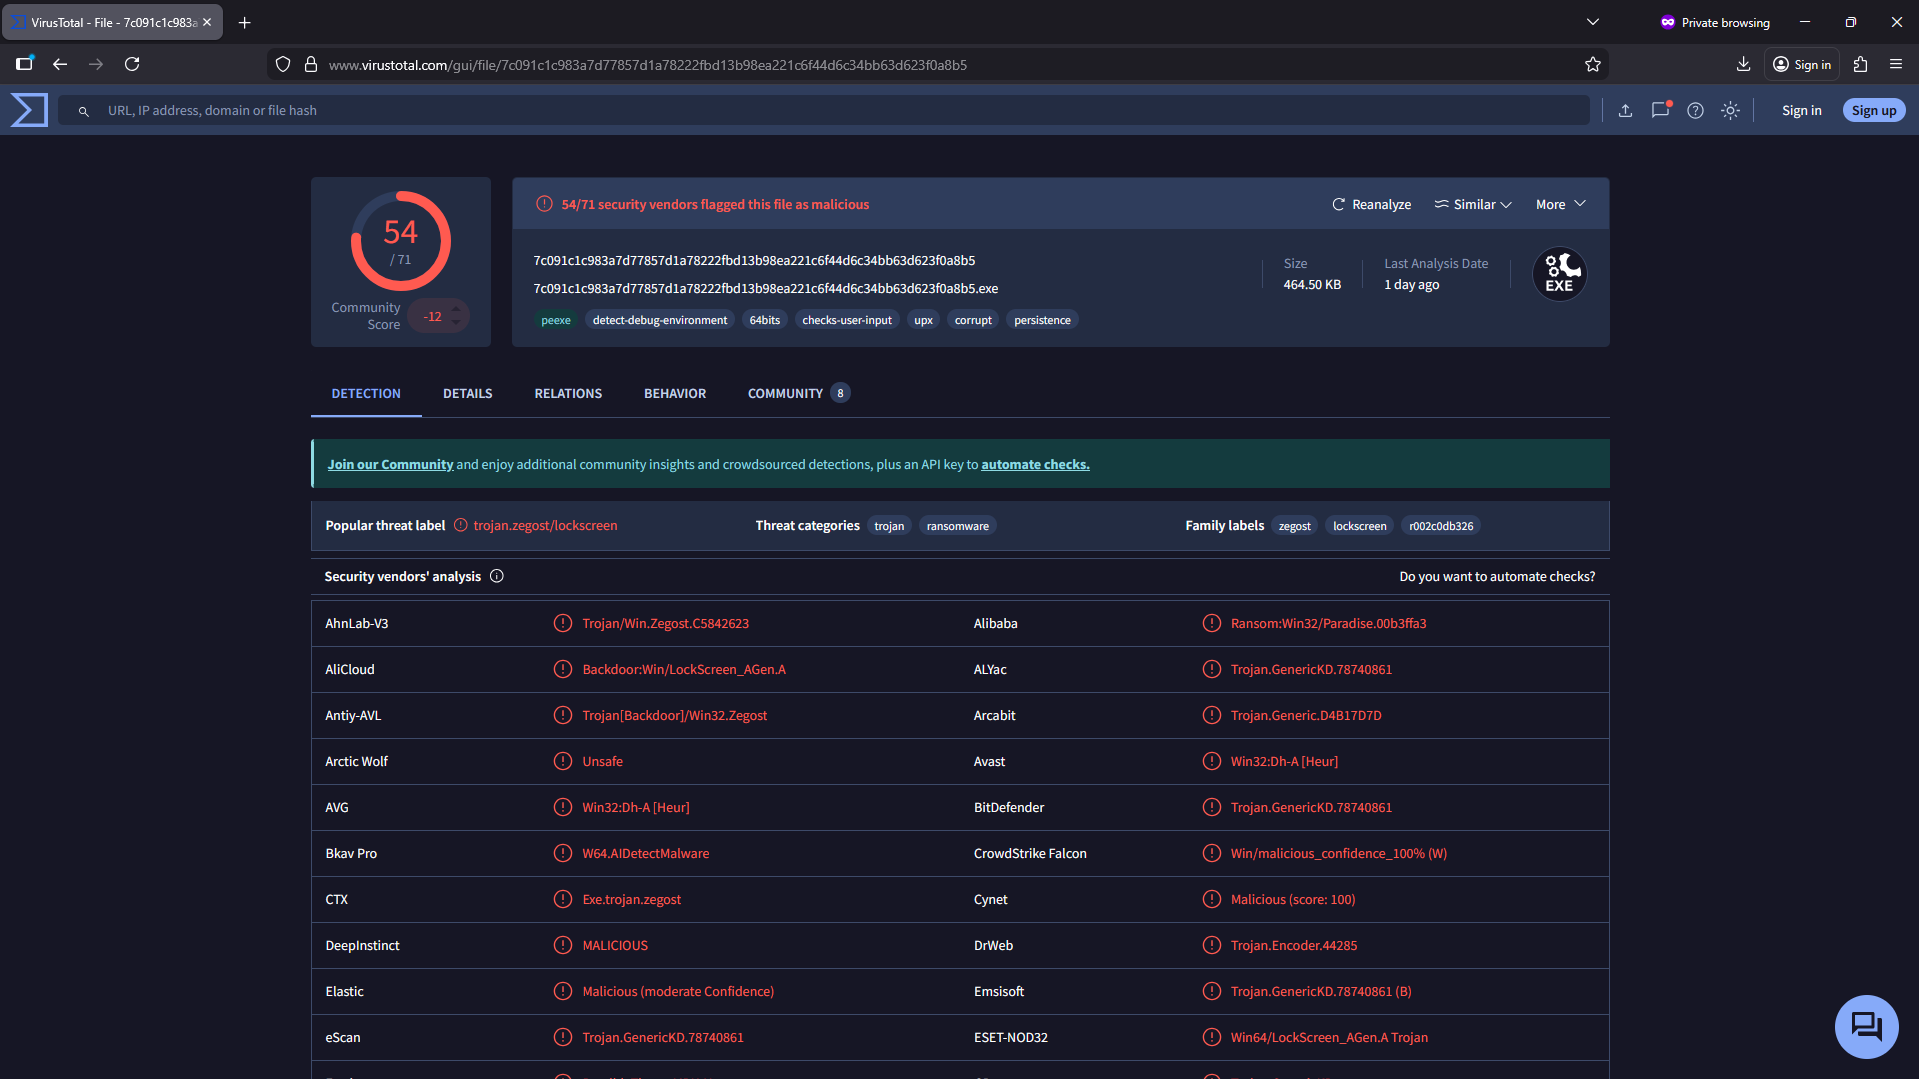Click the EXE file type icon
The width and height of the screenshot is (1919, 1079).
[x=1559, y=274]
